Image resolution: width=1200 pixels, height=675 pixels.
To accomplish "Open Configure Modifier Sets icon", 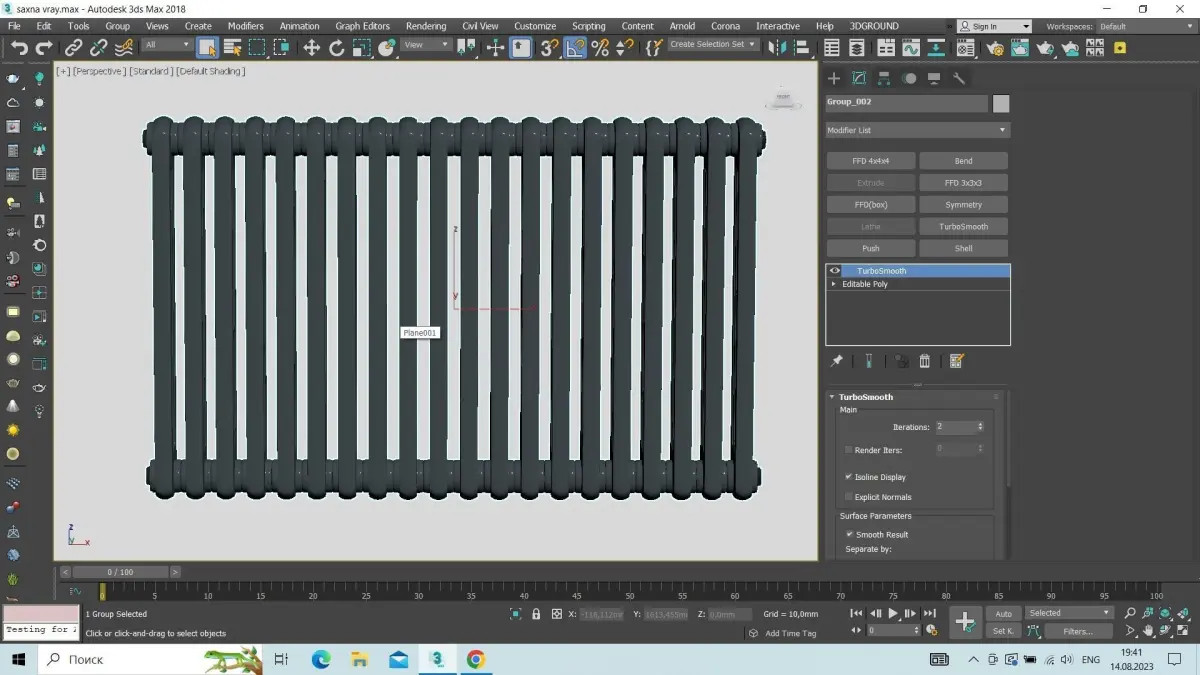I will [956, 361].
